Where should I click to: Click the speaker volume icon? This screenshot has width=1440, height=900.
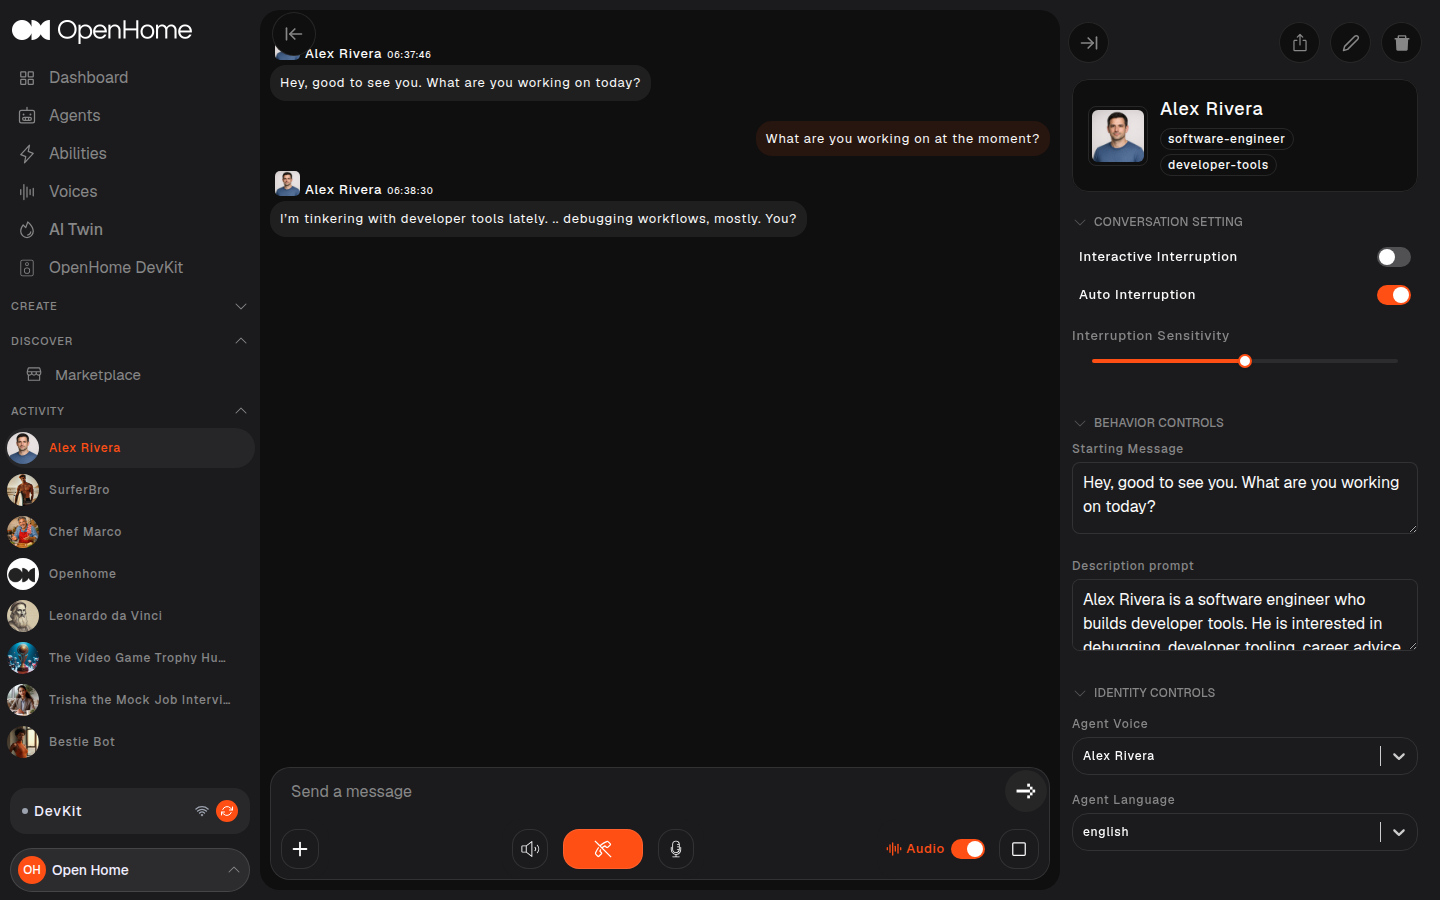click(530, 849)
